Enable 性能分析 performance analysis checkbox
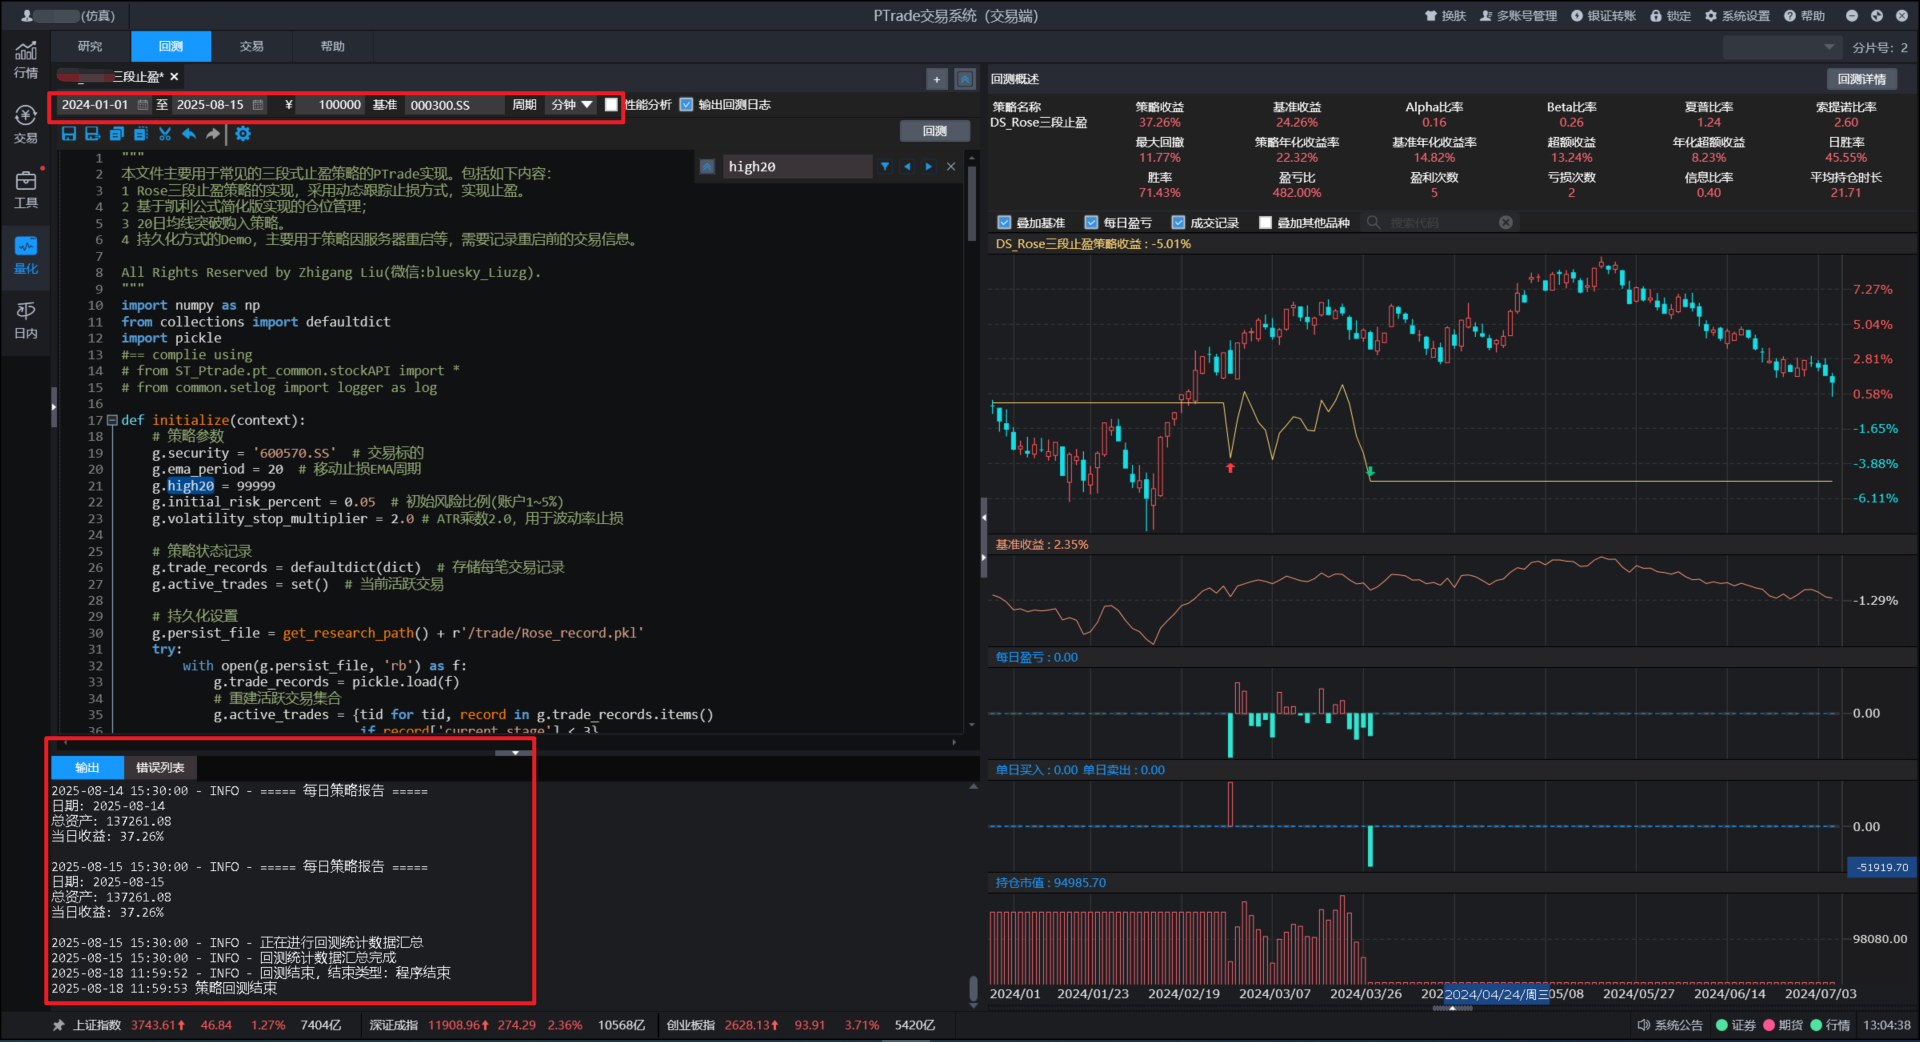 (x=611, y=105)
